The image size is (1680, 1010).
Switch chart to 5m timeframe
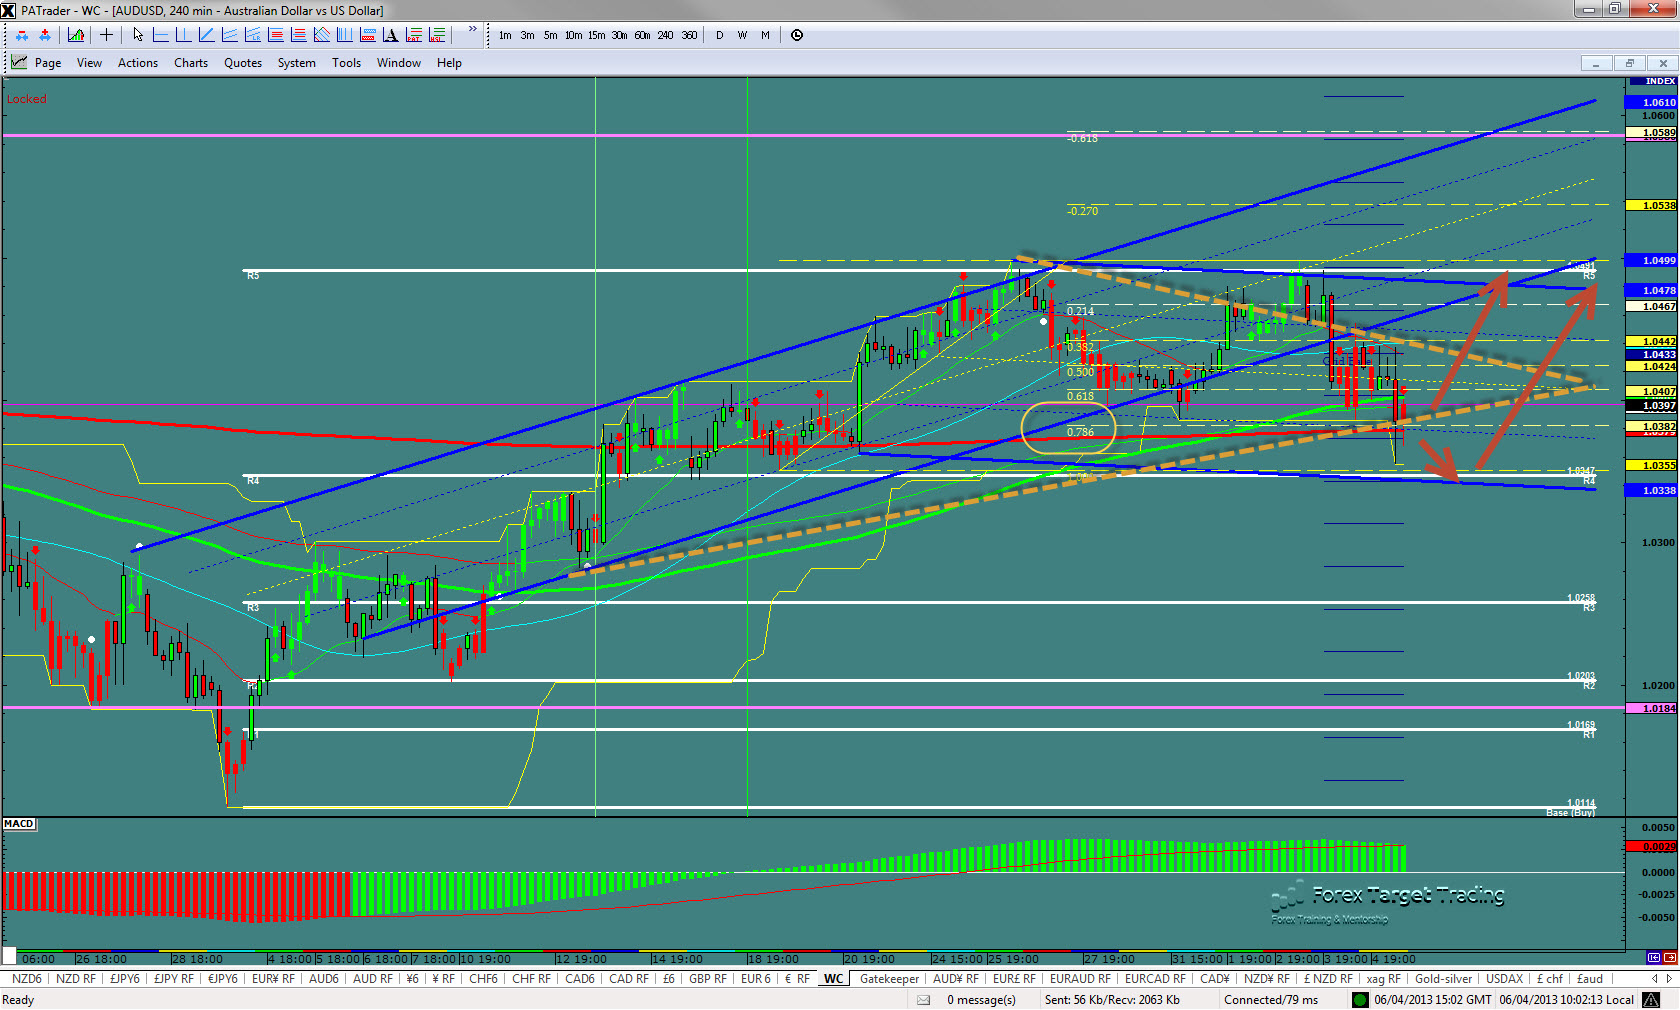(551, 35)
